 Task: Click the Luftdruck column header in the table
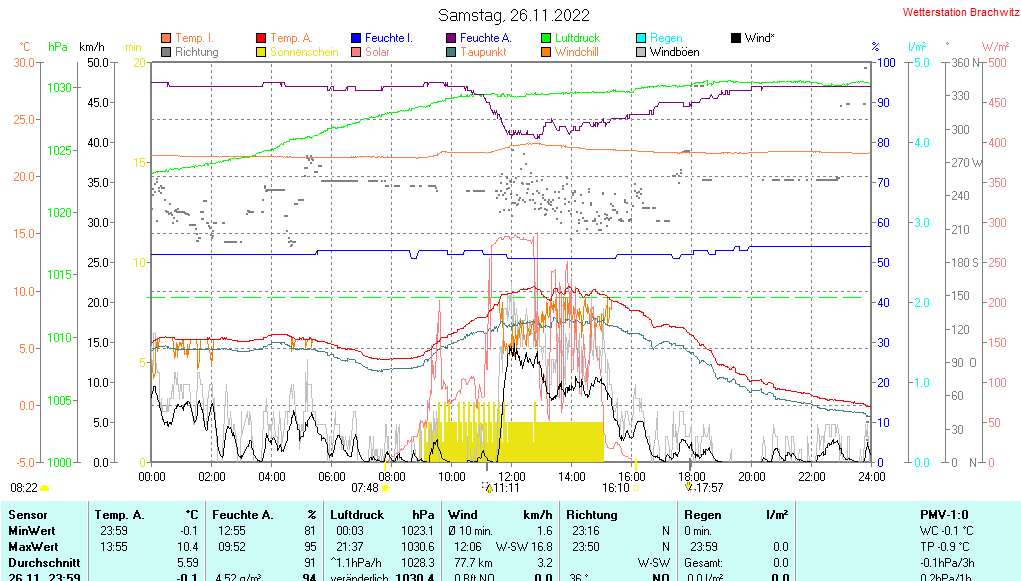[355, 514]
